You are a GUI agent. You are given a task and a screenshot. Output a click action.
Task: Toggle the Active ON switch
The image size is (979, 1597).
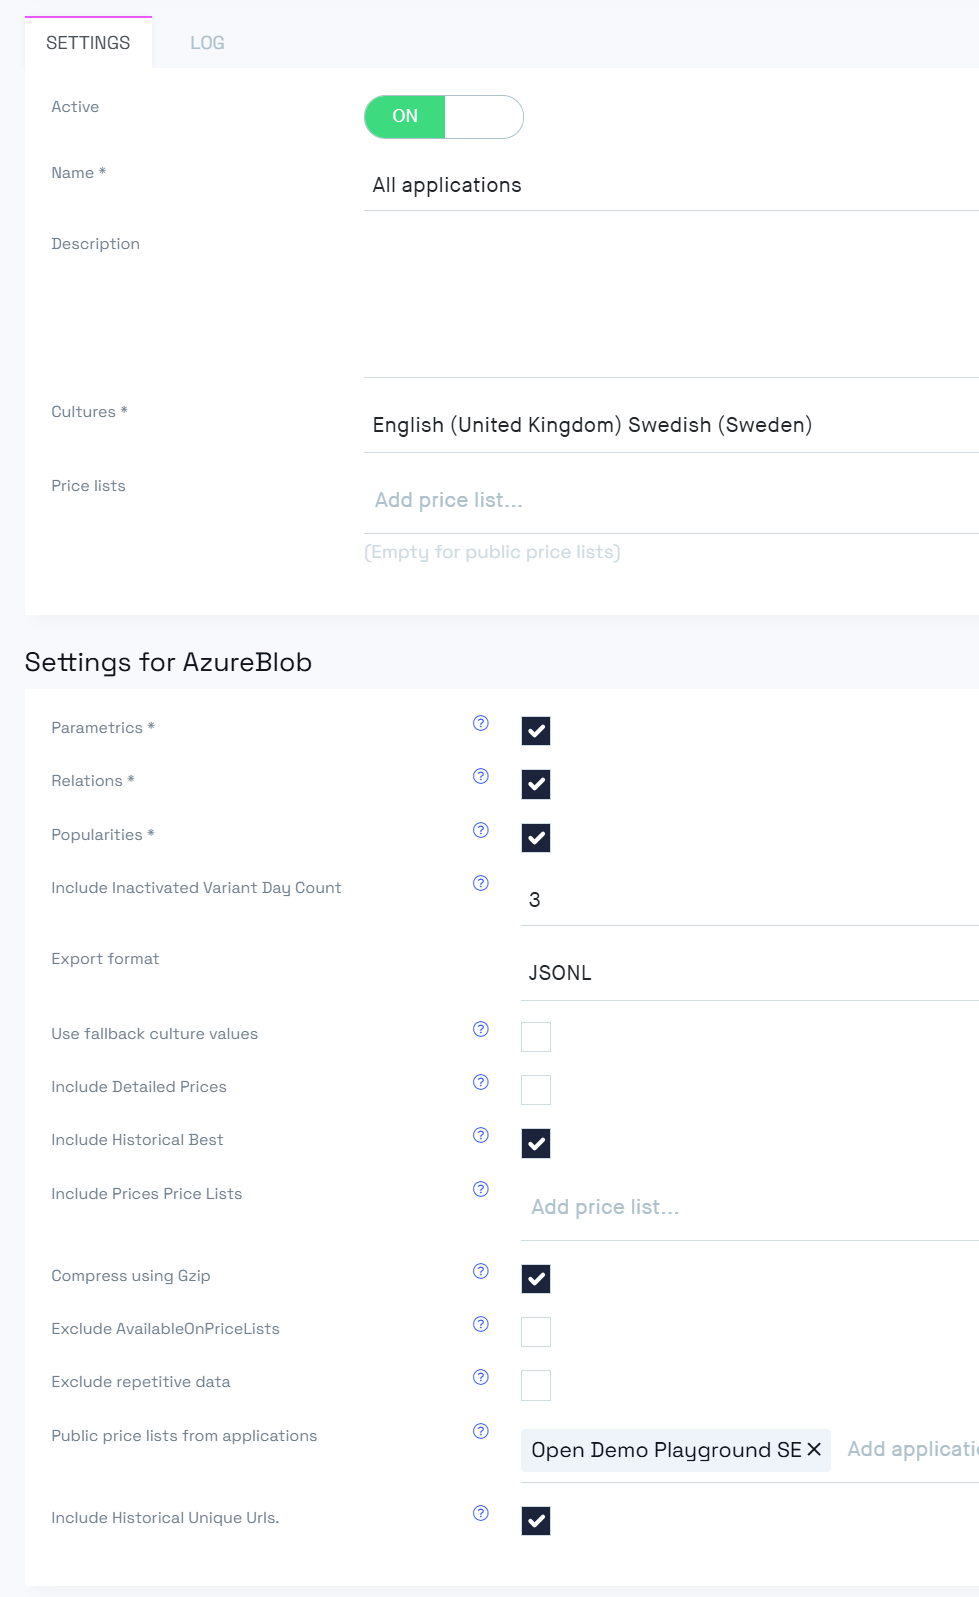pos(443,117)
